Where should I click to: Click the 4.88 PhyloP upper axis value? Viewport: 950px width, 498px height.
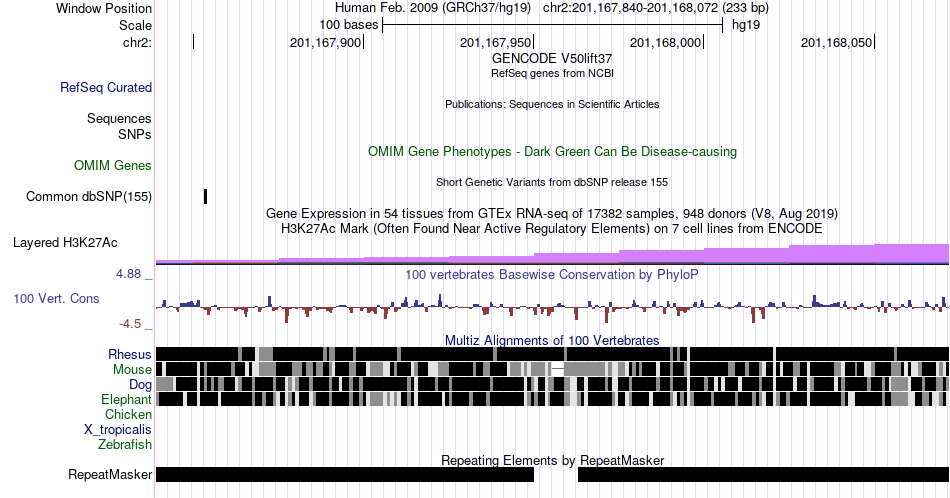click(128, 274)
